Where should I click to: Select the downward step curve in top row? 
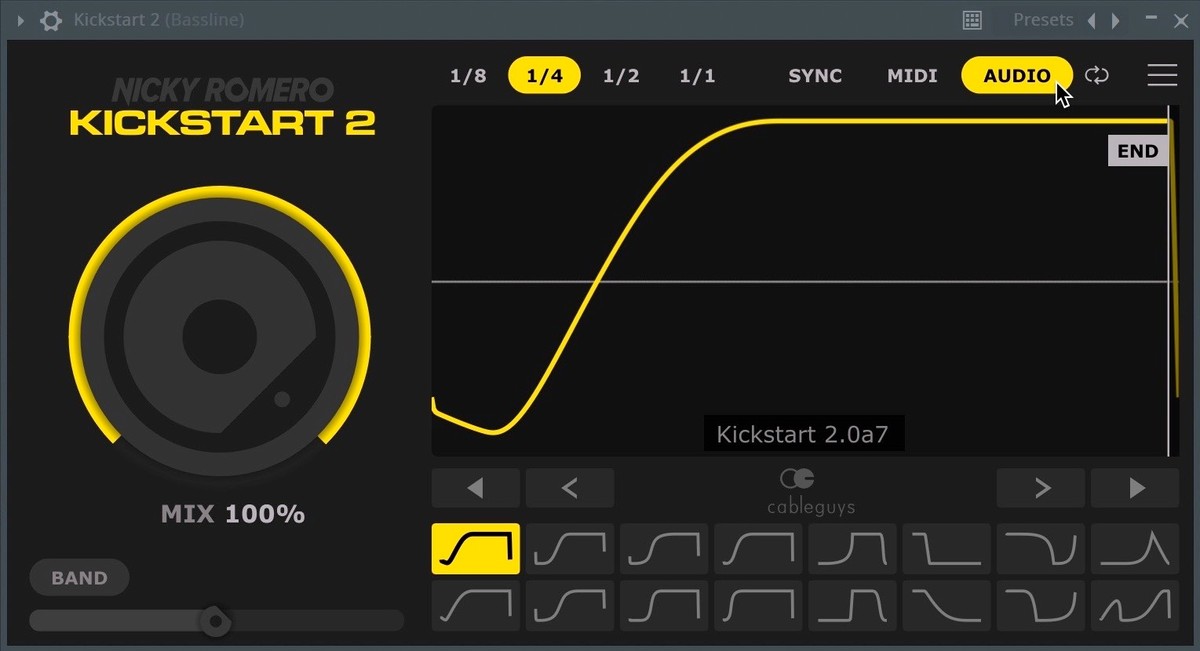pos(946,549)
